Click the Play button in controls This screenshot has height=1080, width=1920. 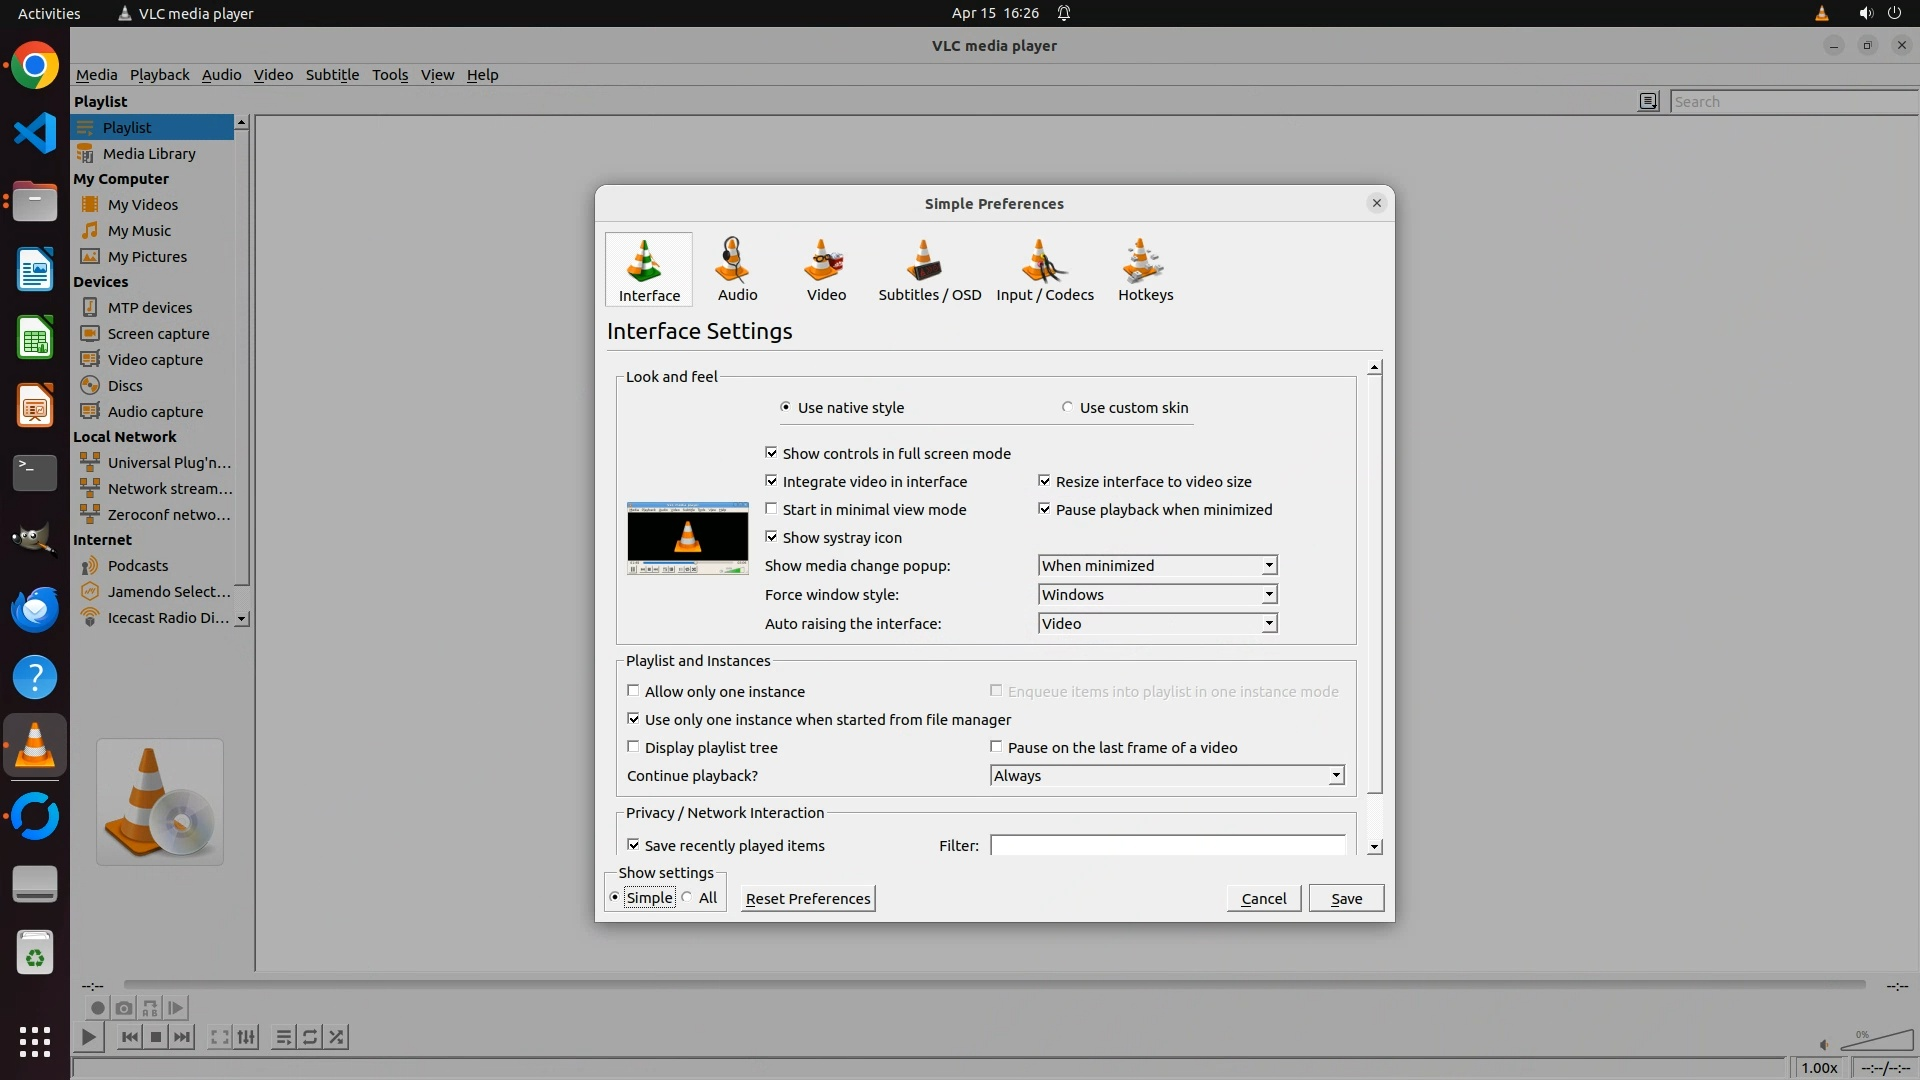point(88,1037)
